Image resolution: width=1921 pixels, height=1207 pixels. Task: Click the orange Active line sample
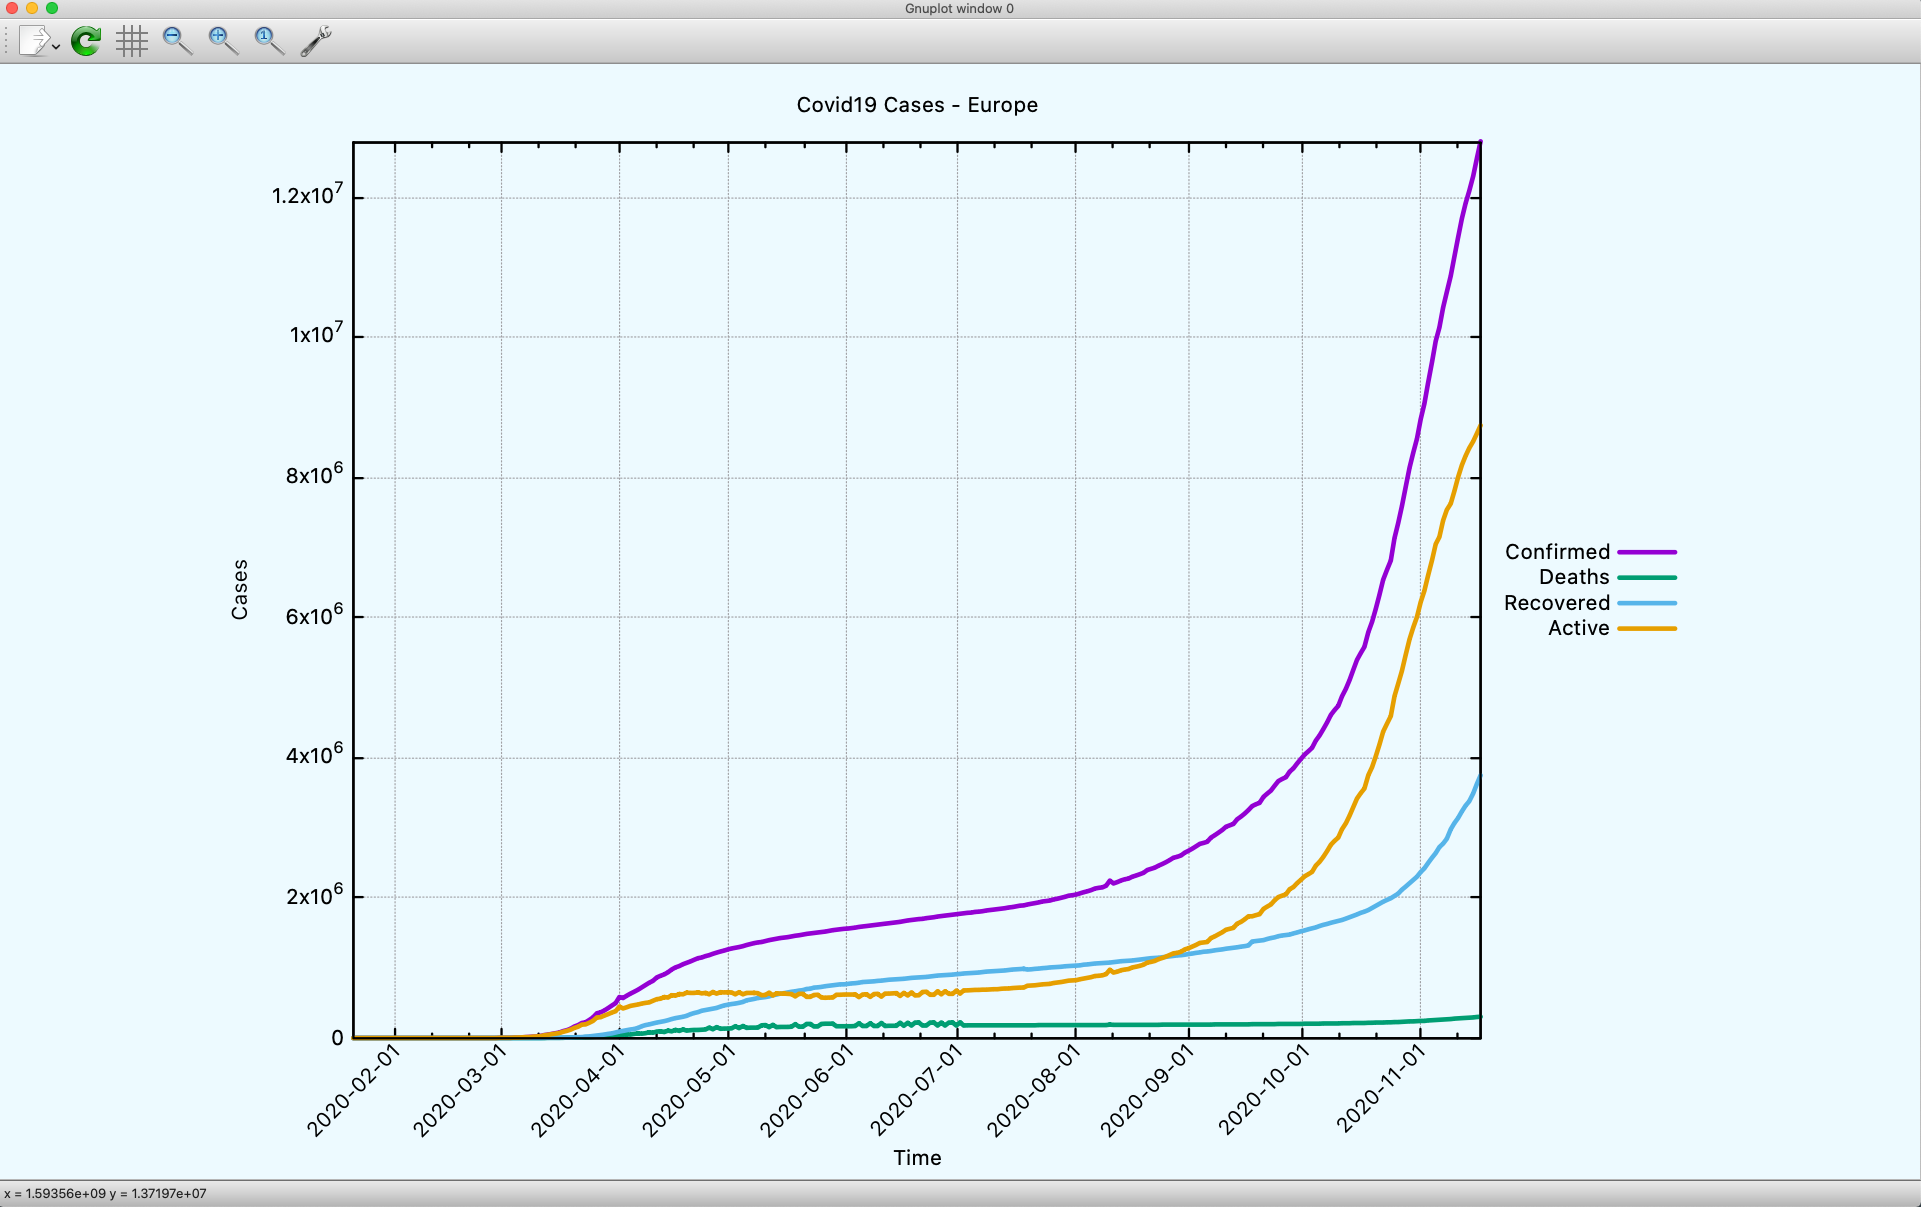[1647, 629]
